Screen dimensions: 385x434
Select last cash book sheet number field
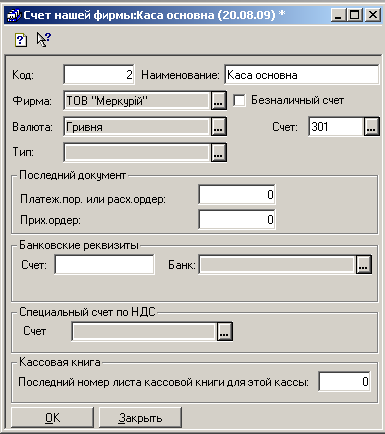click(344, 381)
